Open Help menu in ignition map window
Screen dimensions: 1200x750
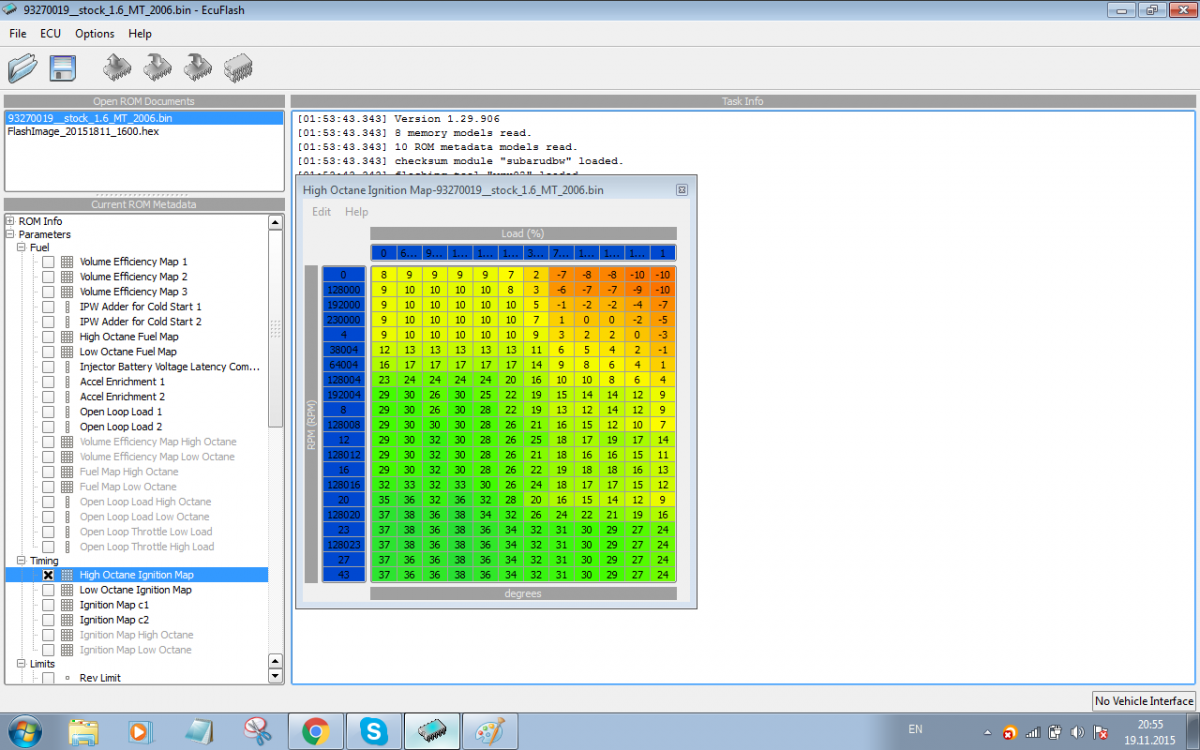coord(356,212)
